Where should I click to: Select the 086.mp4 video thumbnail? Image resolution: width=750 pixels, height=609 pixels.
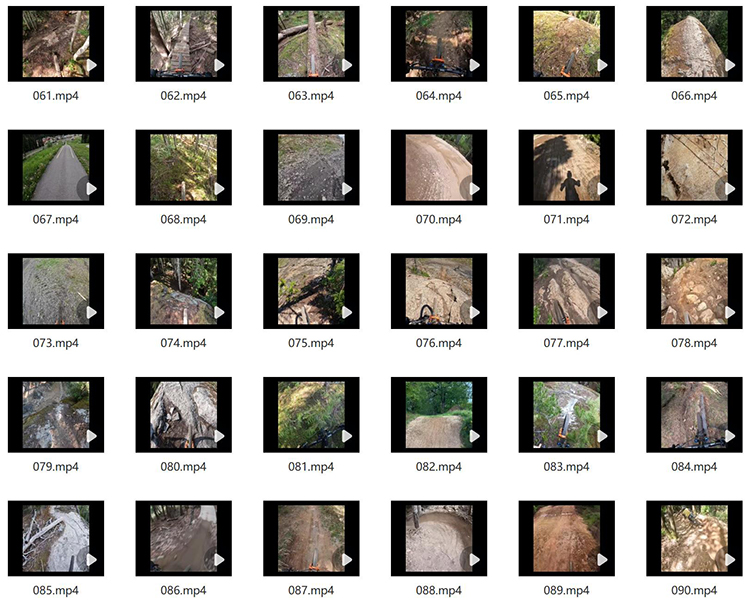[x=184, y=538]
